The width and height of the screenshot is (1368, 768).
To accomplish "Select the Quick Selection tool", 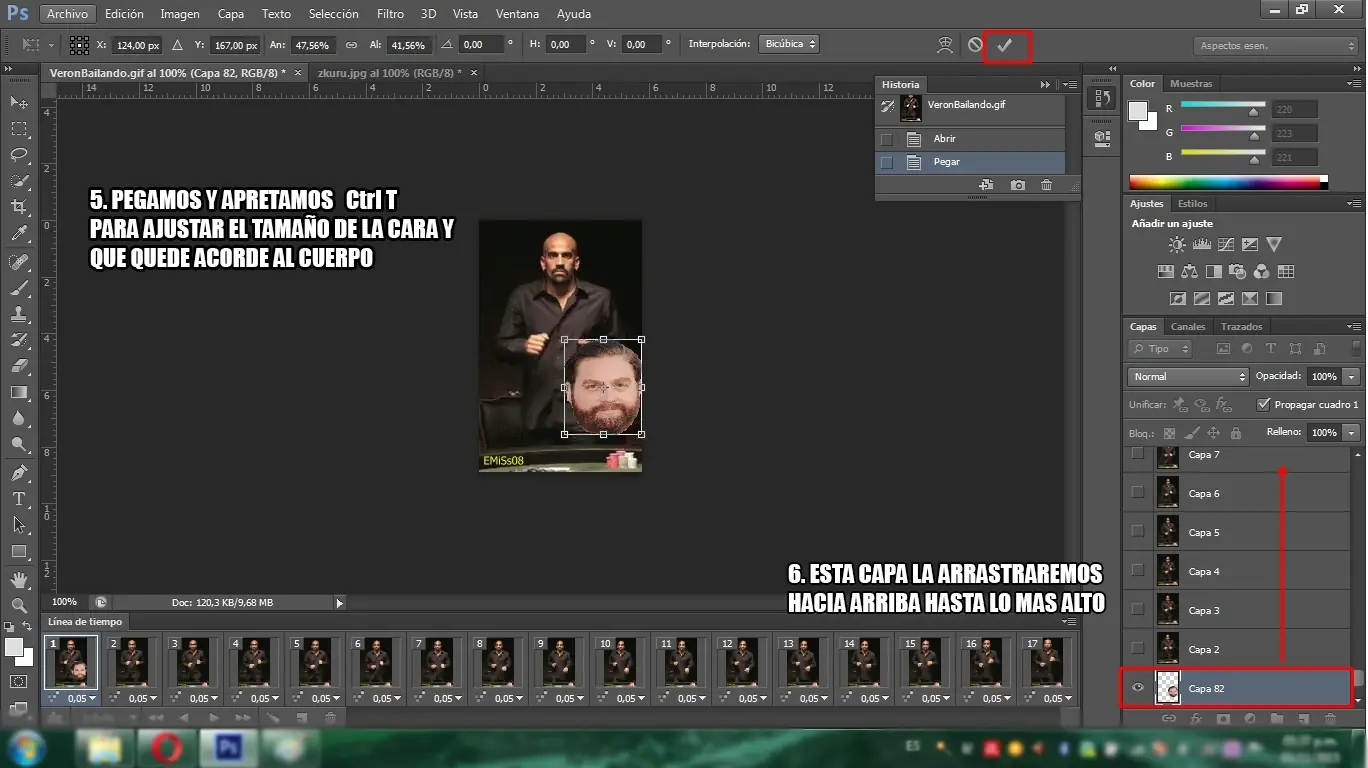I will [x=19, y=181].
